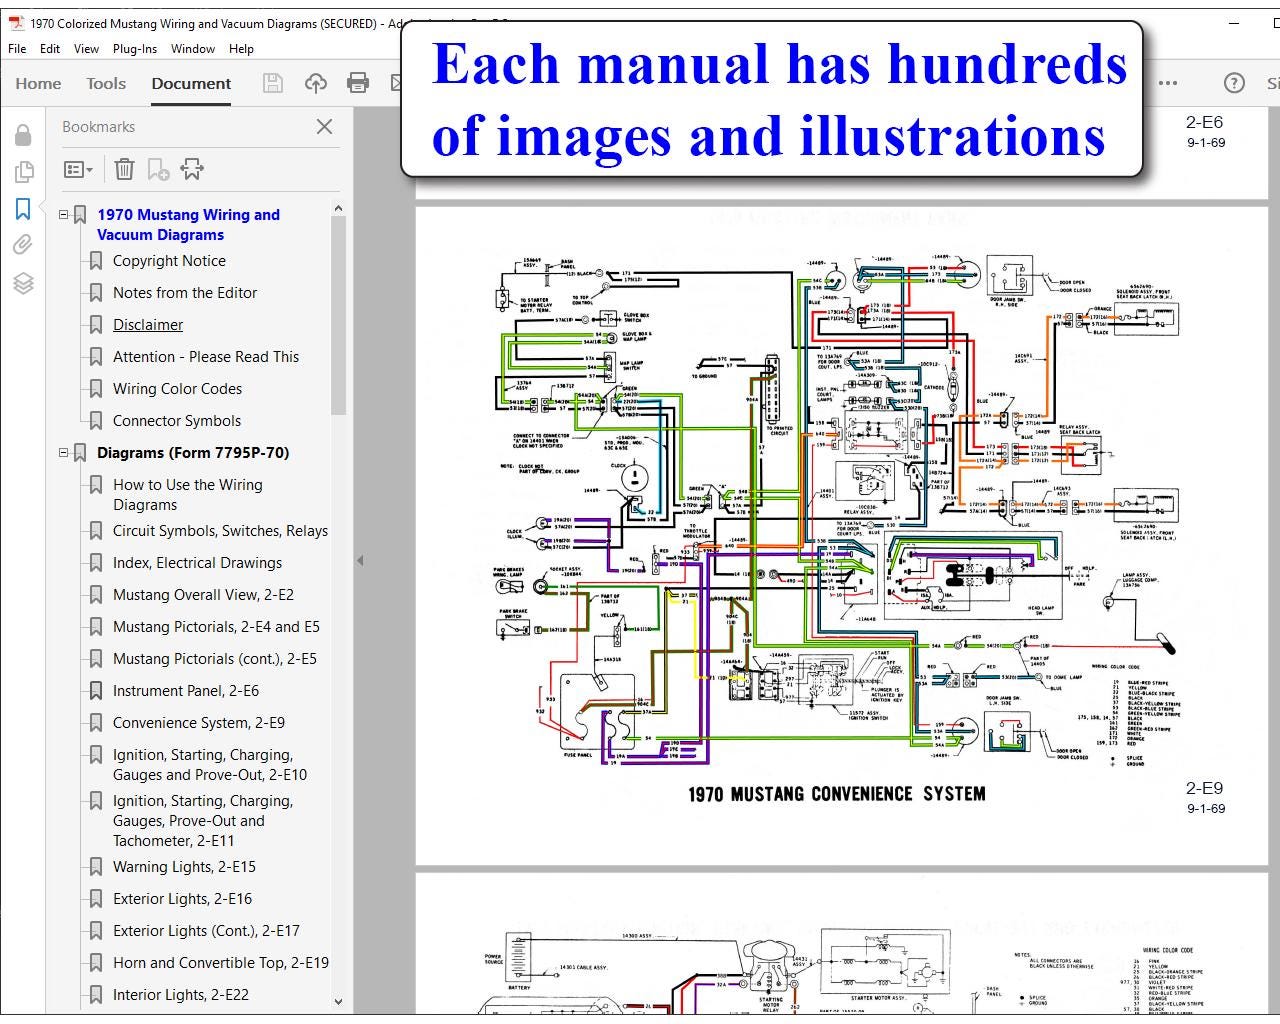Click the Print icon in toolbar
The height and width of the screenshot is (1024, 1280).
357,83
